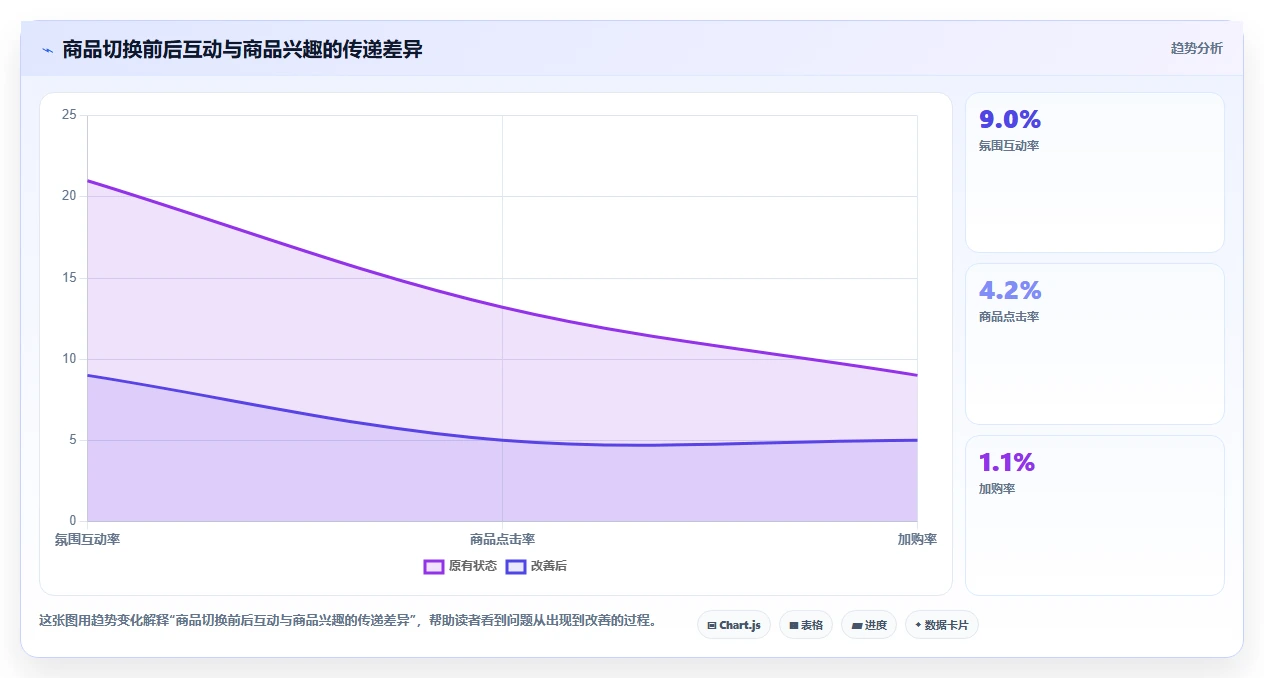Click the 趋势分析 label in header
Image resolution: width=1264 pixels, height=678 pixels.
[x=1196, y=48]
